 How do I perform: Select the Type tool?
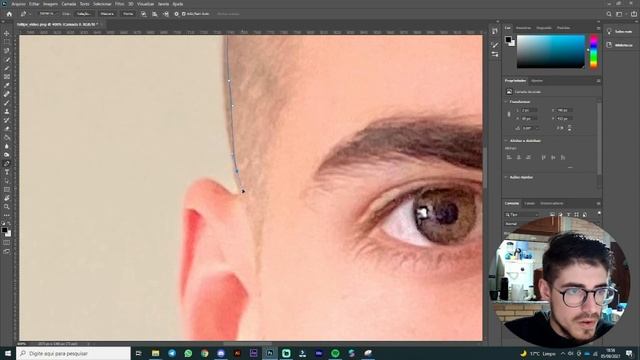click(7, 172)
